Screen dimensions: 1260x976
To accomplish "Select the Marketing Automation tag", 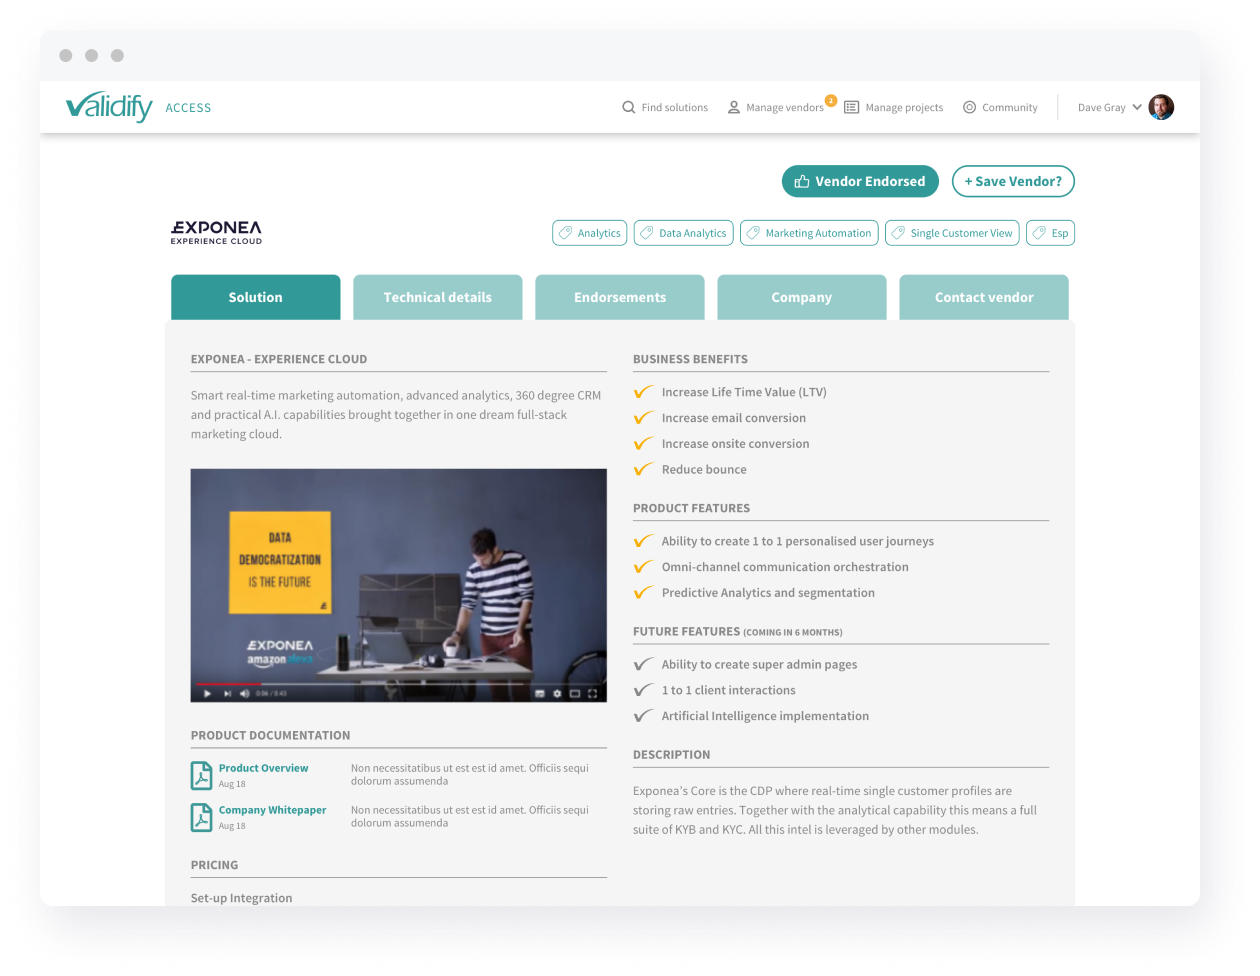I will pos(809,233).
